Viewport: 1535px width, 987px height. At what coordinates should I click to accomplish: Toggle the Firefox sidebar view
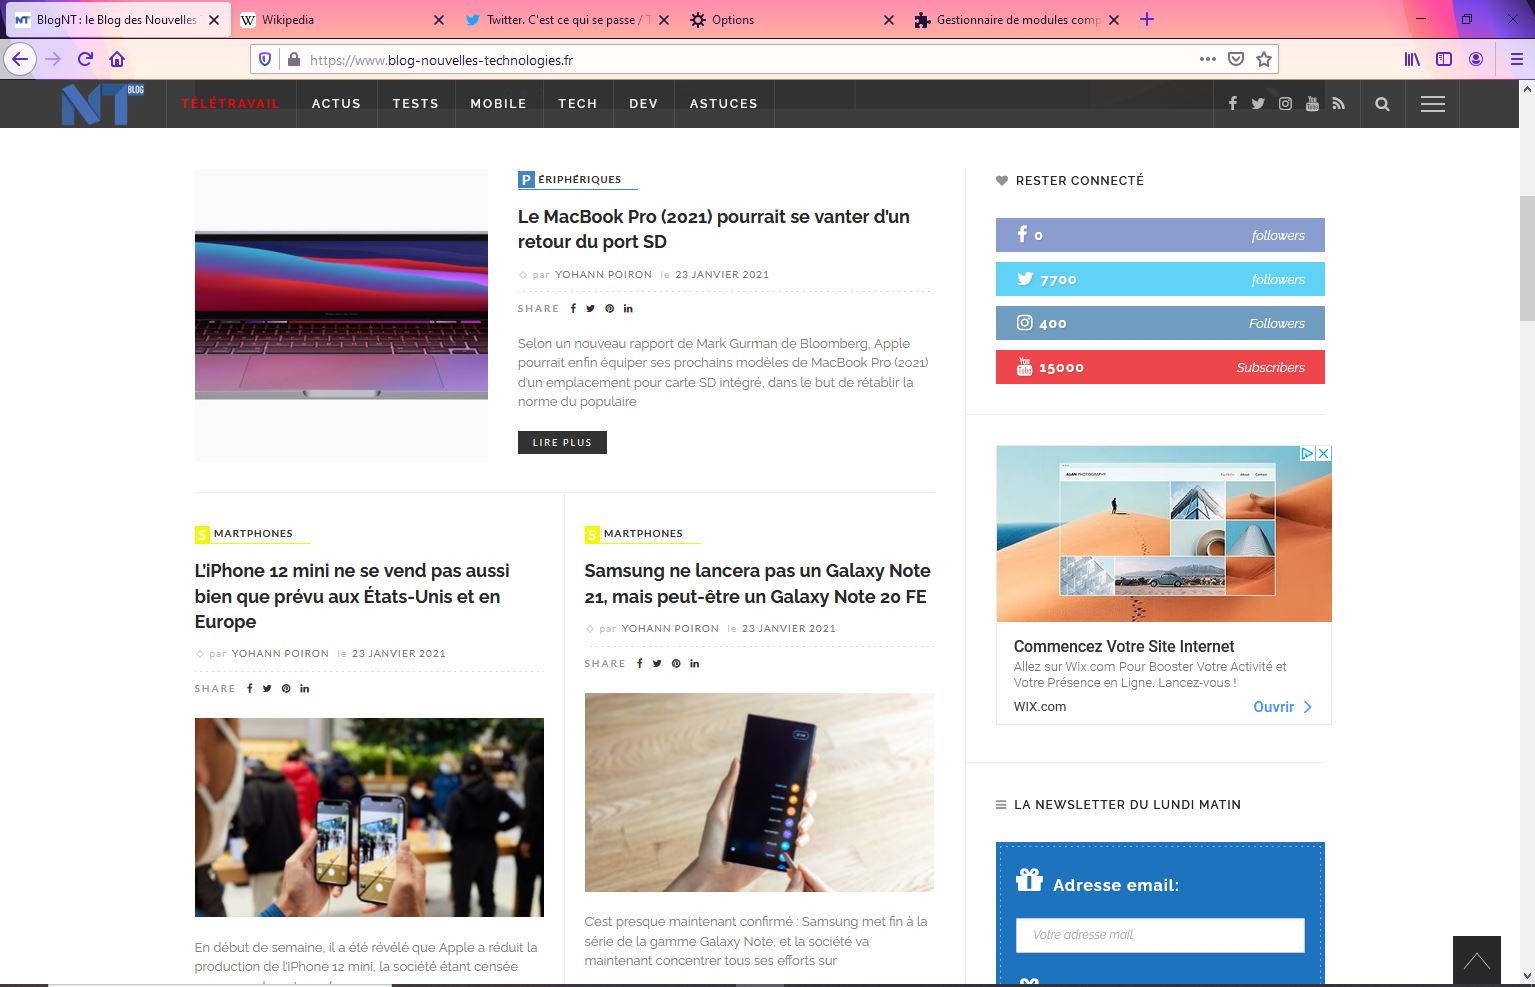point(1444,59)
